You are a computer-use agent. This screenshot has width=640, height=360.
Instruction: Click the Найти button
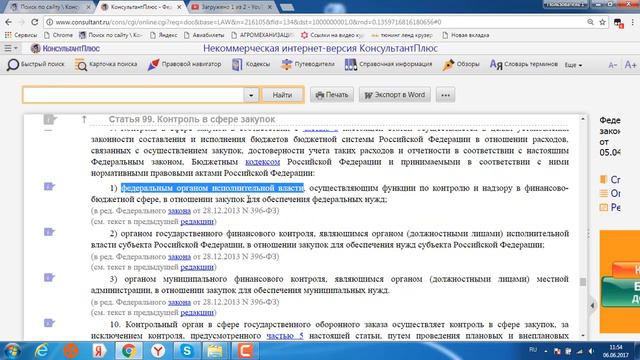282,95
